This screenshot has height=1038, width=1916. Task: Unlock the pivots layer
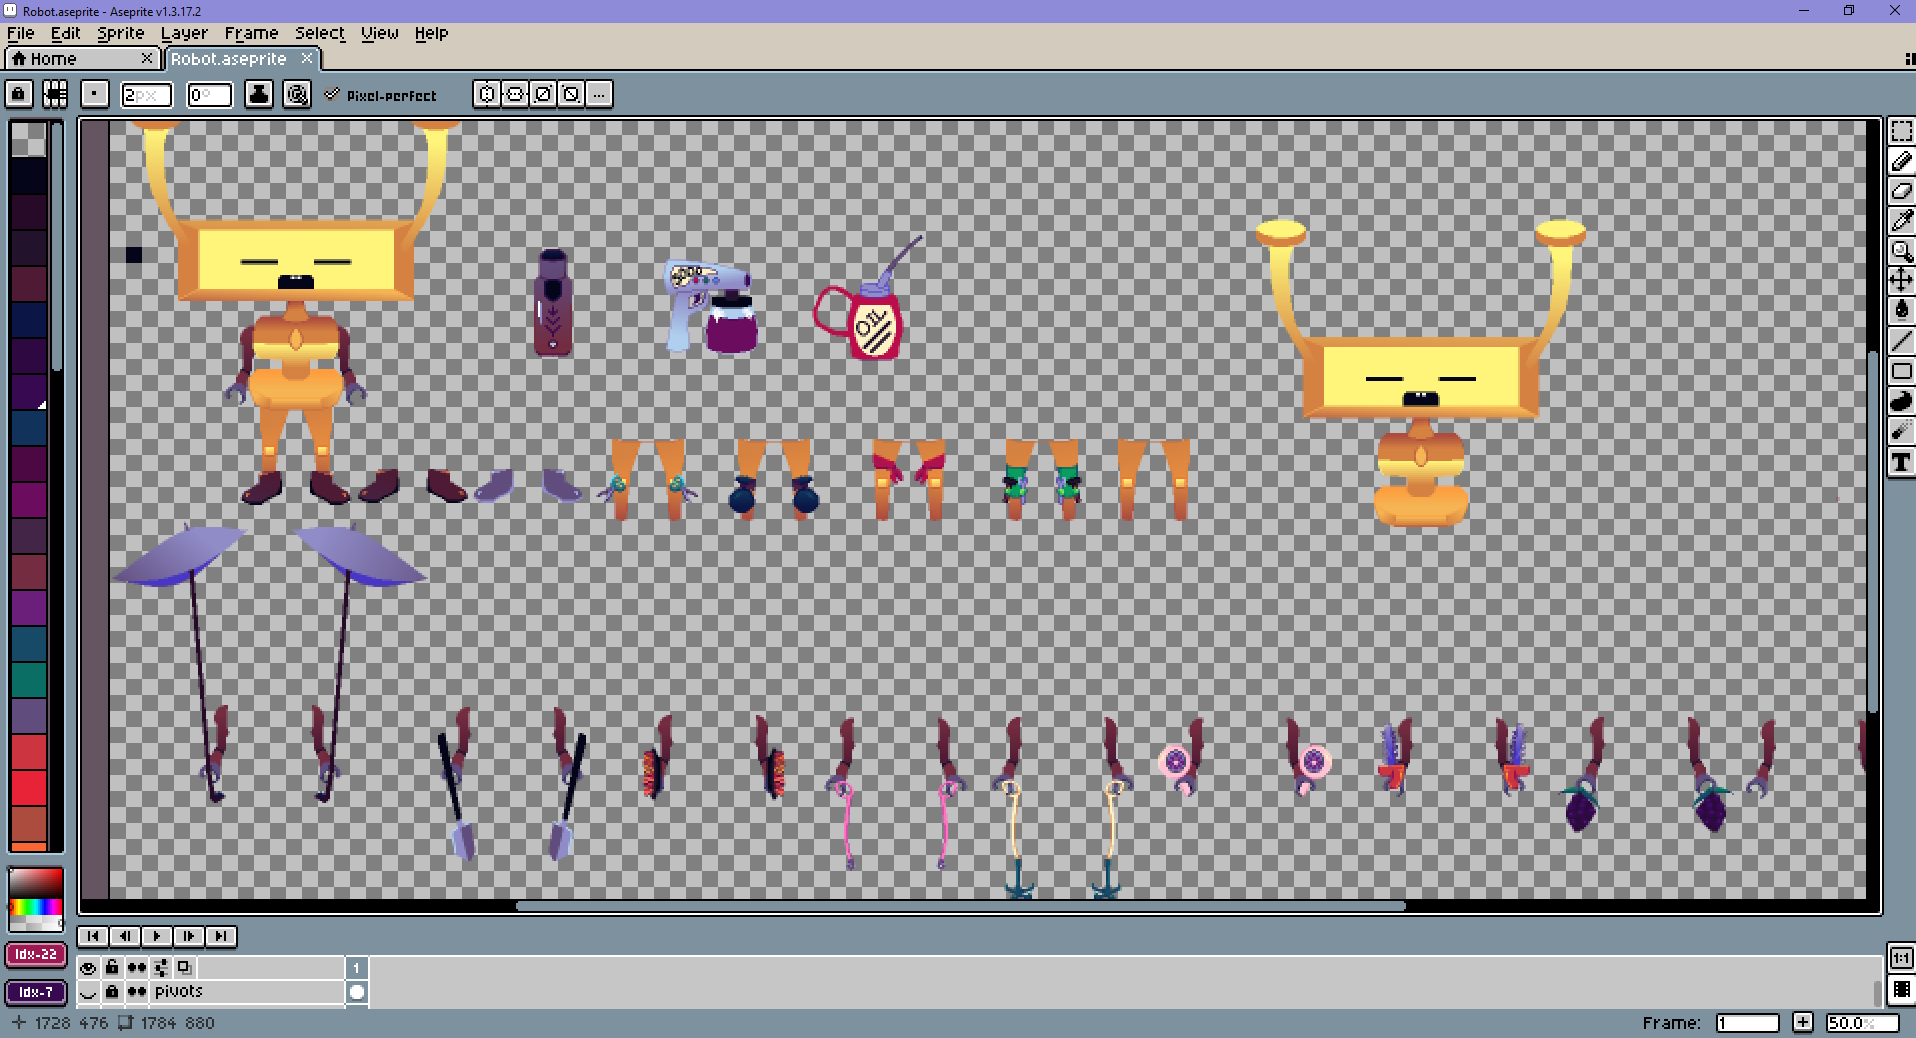[x=112, y=992]
